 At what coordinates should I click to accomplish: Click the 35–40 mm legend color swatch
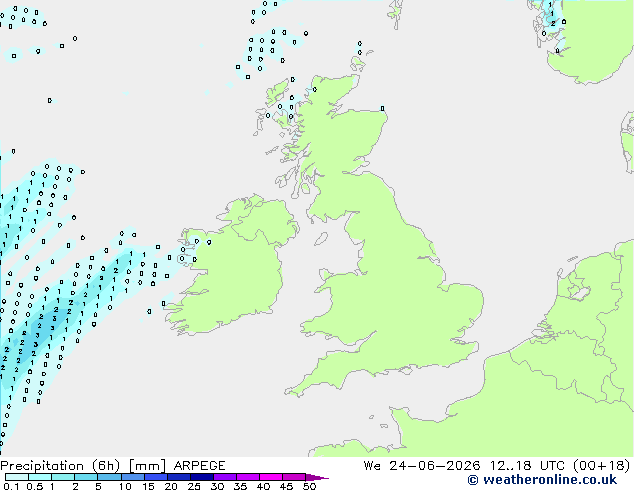coord(247,477)
